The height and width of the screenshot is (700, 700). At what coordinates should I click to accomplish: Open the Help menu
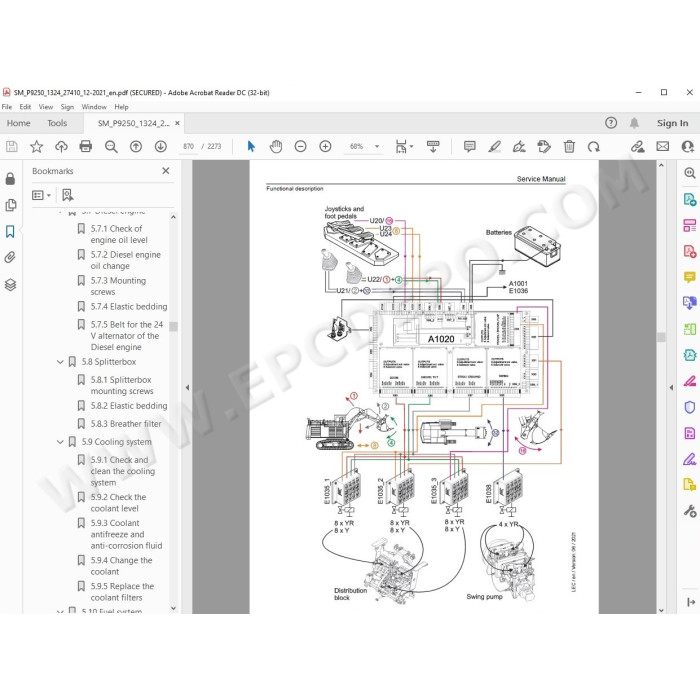point(121,107)
